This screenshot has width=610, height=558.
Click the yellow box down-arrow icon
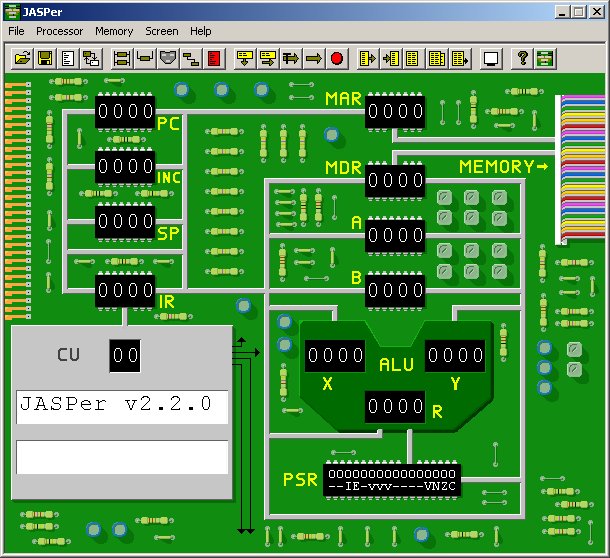pyautogui.click(x=245, y=59)
